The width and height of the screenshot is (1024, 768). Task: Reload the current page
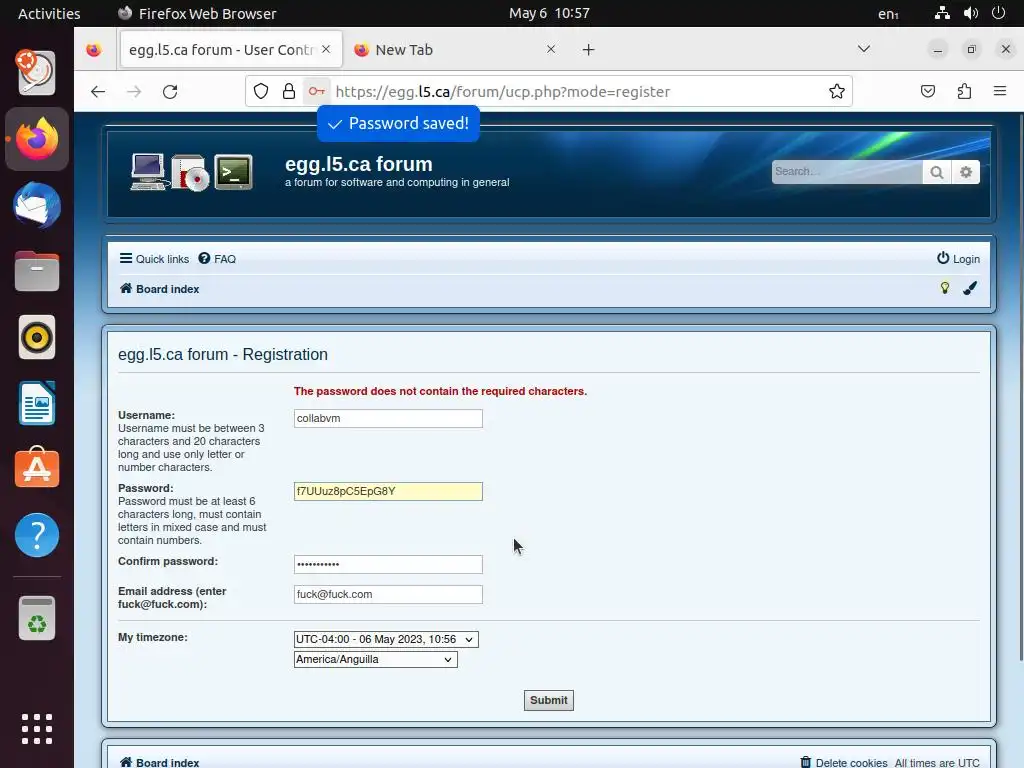(170, 91)
